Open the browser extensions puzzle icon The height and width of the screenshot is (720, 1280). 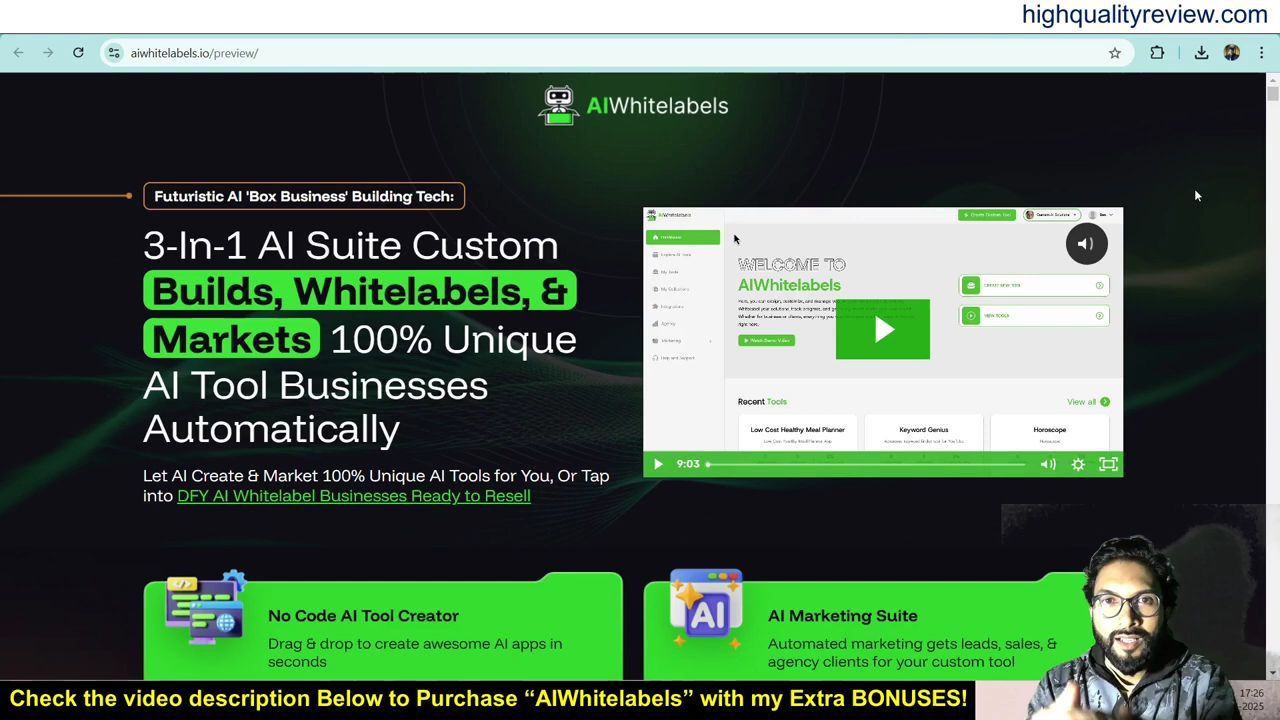point(1157,53)
